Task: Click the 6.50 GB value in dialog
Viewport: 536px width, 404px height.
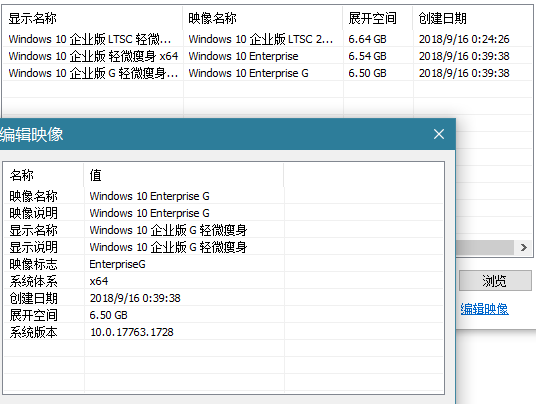Action: 108,315
